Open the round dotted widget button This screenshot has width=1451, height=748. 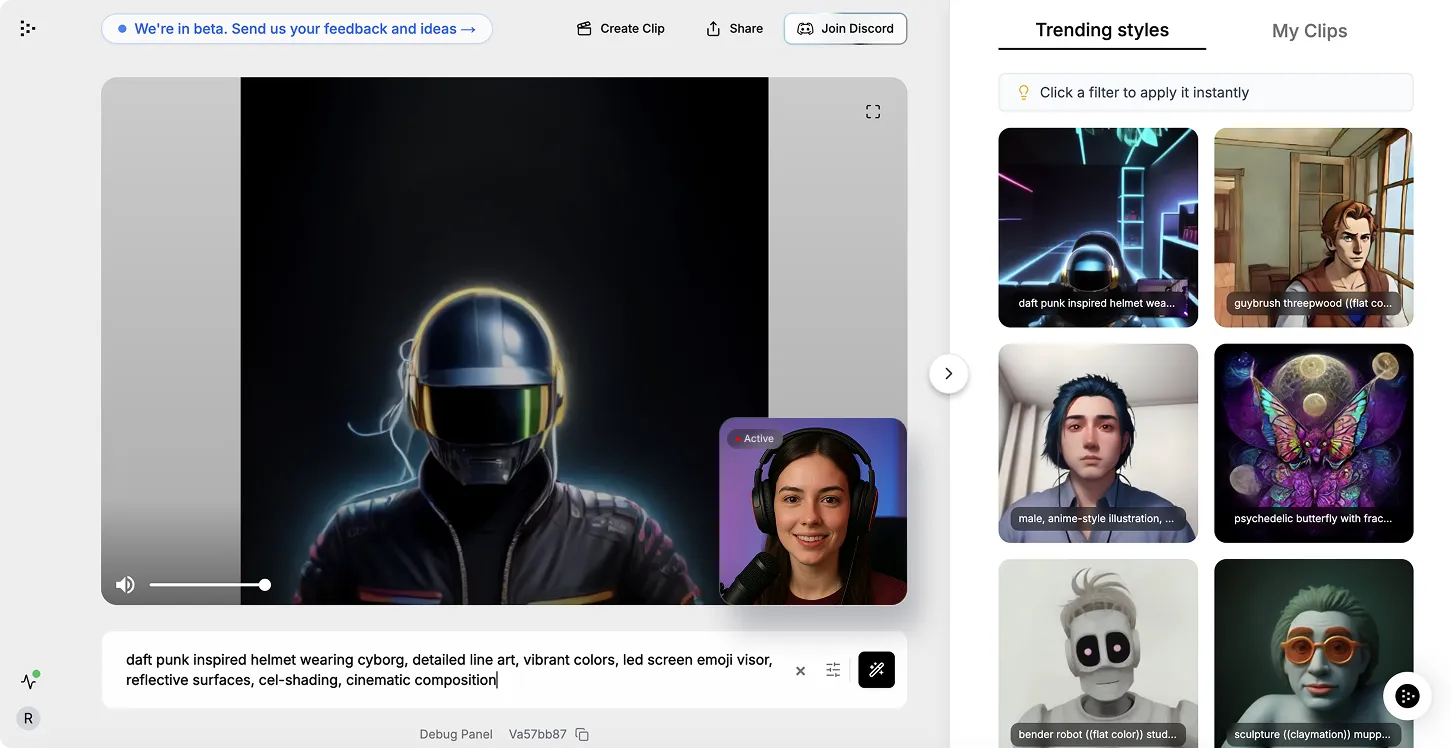[x=1407, y=697]
